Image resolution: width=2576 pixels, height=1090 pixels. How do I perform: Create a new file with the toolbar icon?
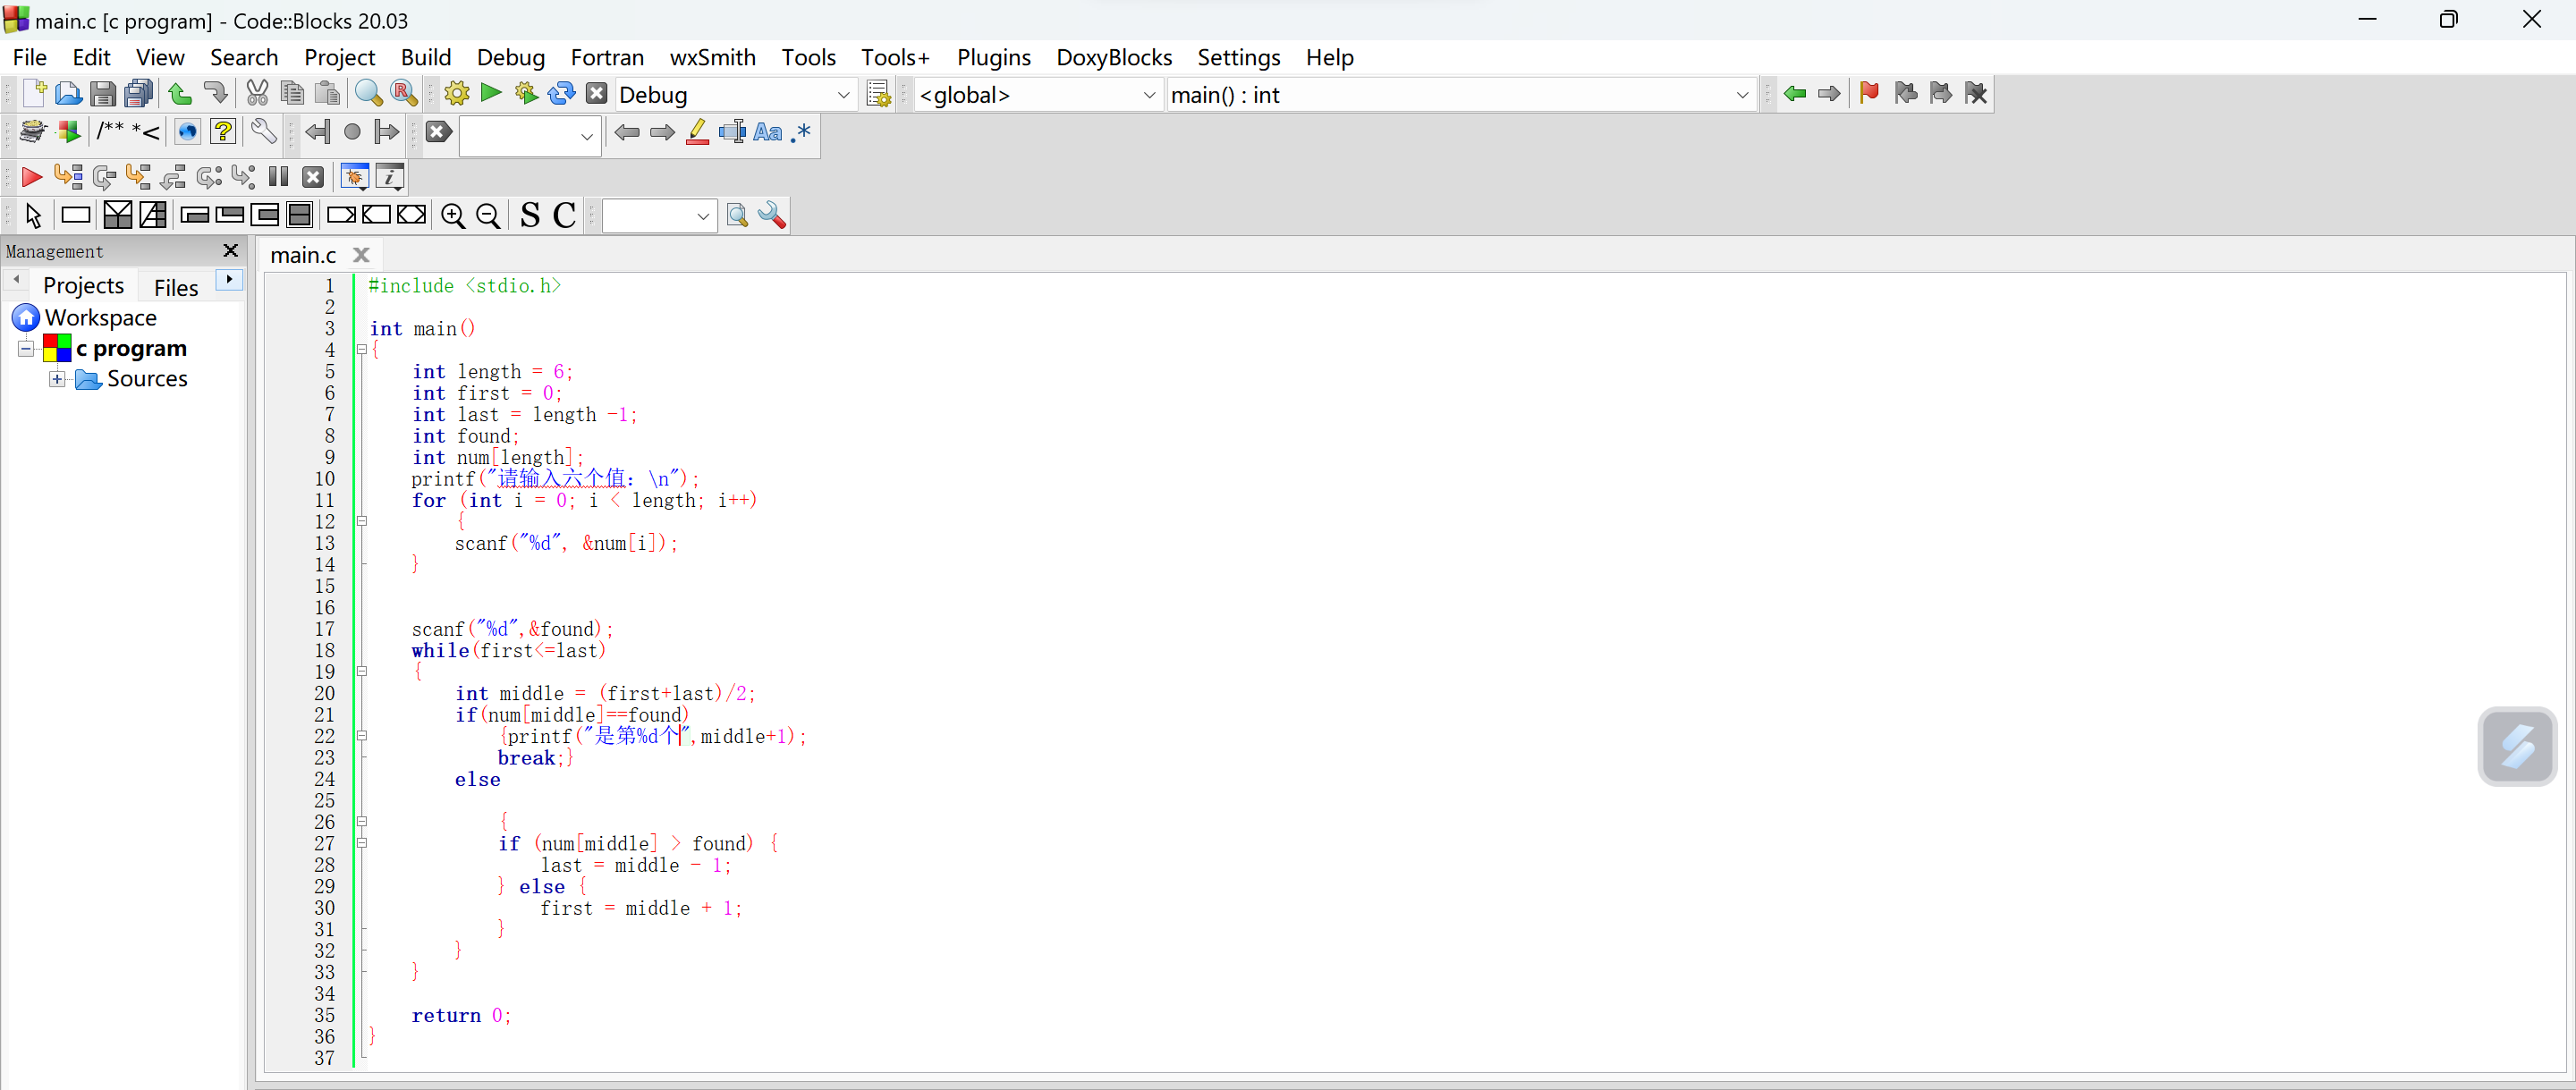(x=34, y=93)
